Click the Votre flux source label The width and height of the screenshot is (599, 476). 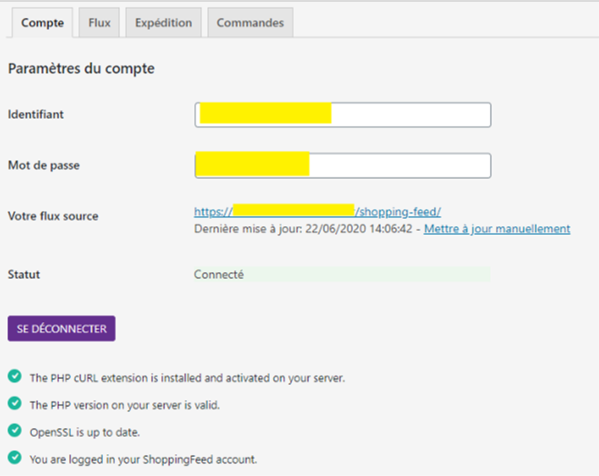pyautogui.click(x=53, y=216)
